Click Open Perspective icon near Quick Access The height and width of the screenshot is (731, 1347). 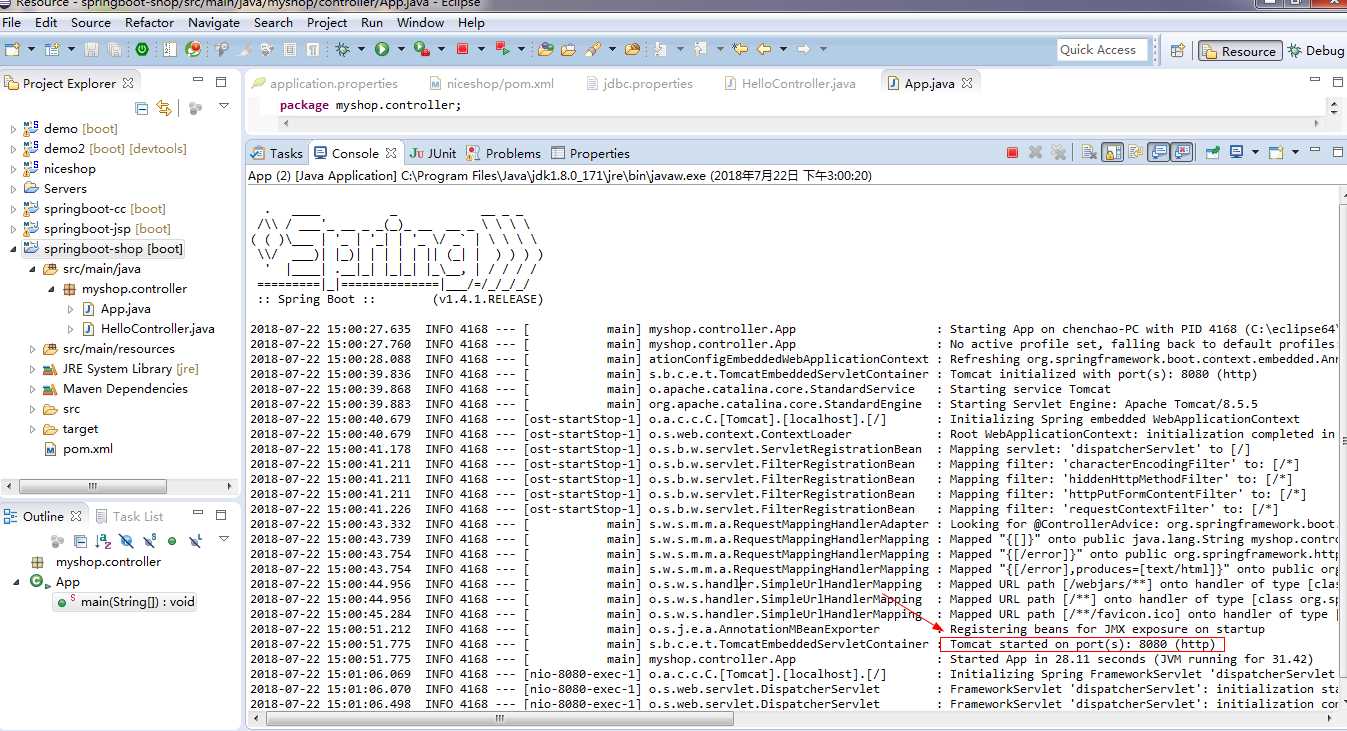pos(1177,50)
